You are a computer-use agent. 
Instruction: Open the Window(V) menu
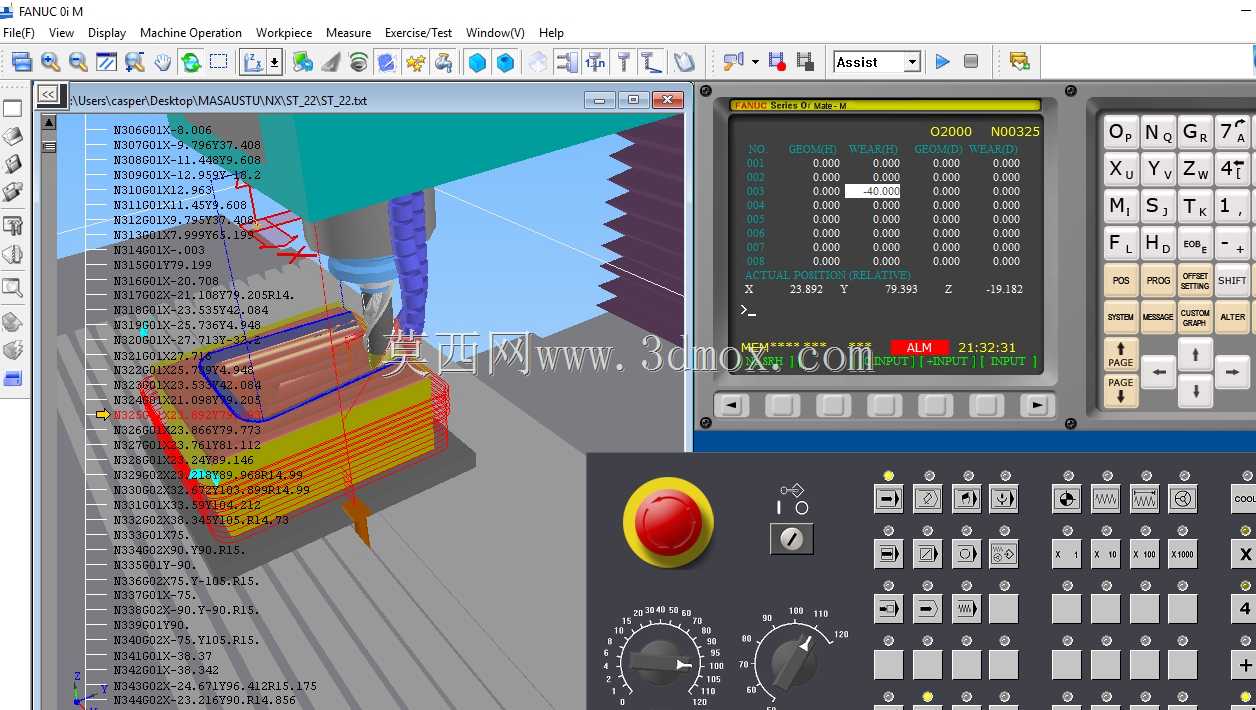coord(495,33)
